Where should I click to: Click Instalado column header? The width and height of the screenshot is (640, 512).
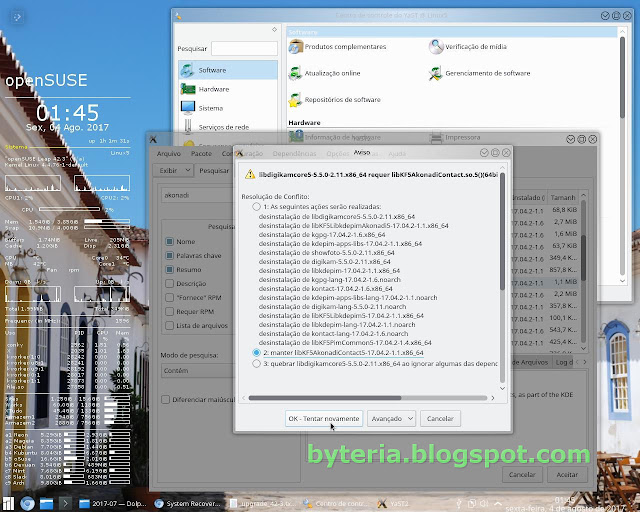(x=529, y=197)
